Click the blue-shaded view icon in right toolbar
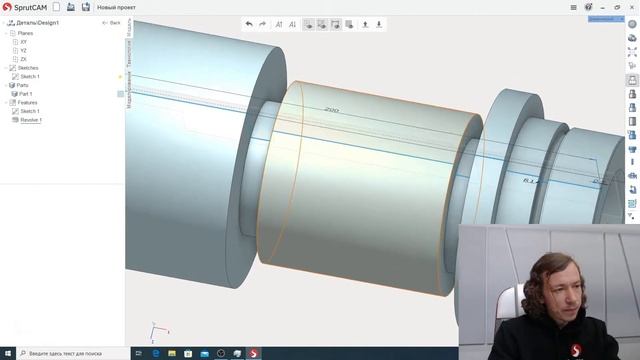The image size is (640, 360). (632, 107)
